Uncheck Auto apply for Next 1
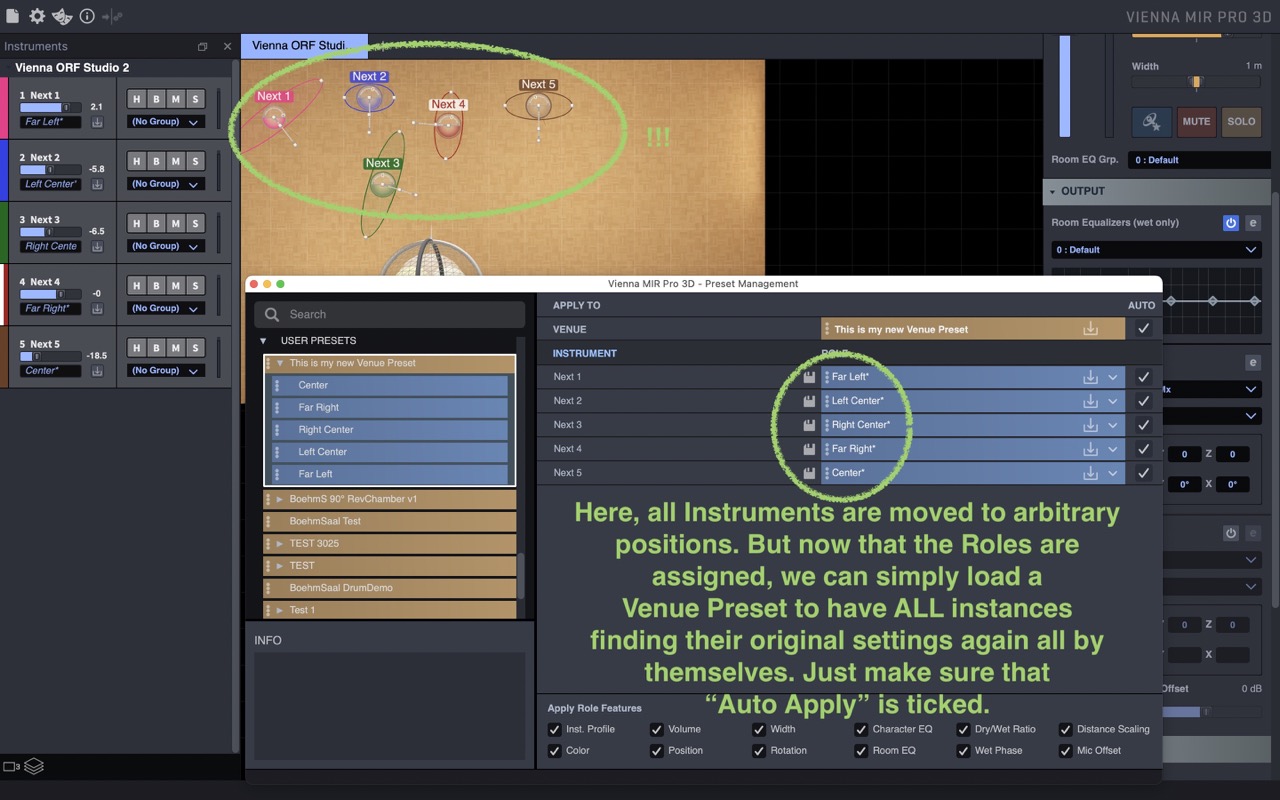This screenshot has width=1280, height=800. click(1143, 377)
